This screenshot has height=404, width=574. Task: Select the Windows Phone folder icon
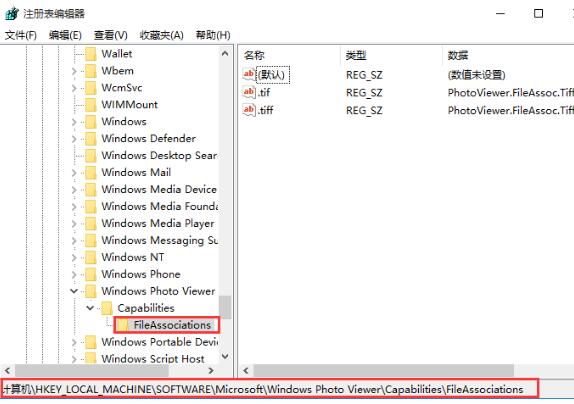pos(90,274)
